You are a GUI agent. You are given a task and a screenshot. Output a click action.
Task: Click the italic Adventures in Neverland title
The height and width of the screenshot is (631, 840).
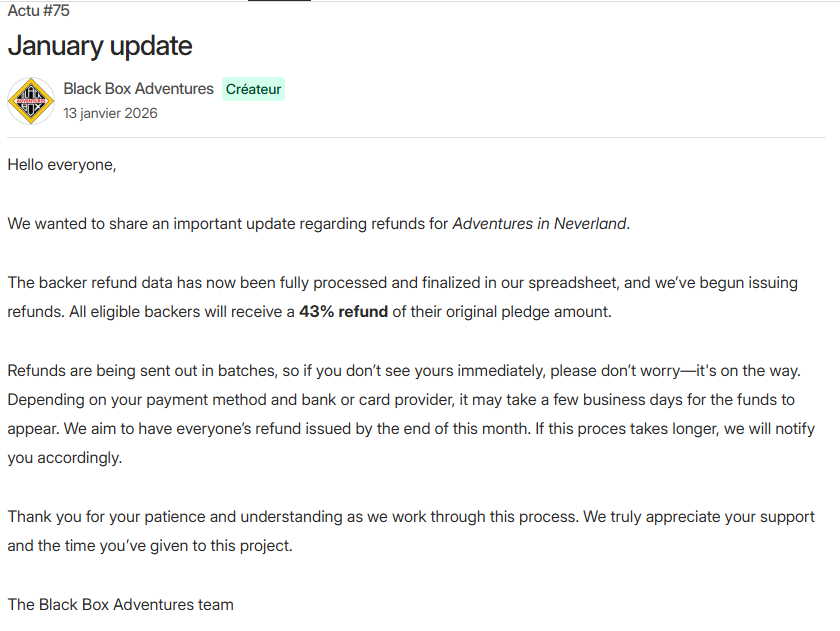[x=540, y=224]
